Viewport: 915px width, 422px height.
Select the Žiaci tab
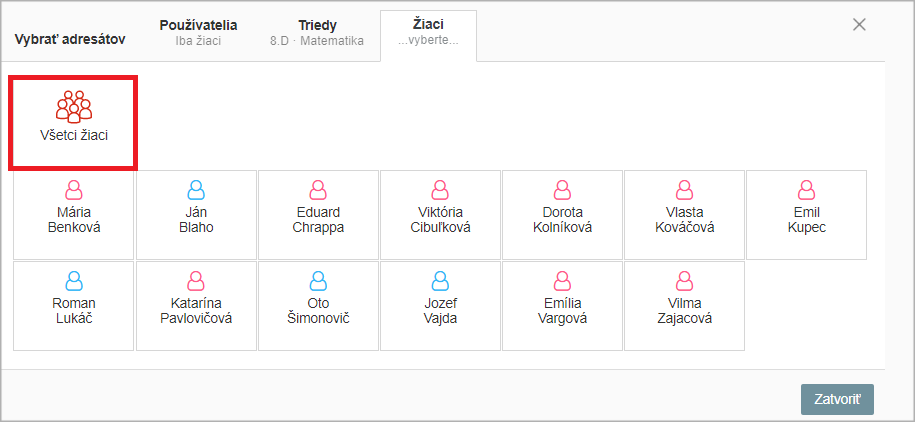[x=428, y=33]
